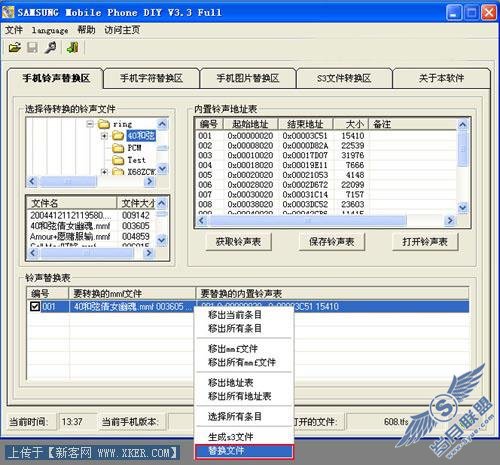Switch to S3文件转换区 tab

click(344, 79)
